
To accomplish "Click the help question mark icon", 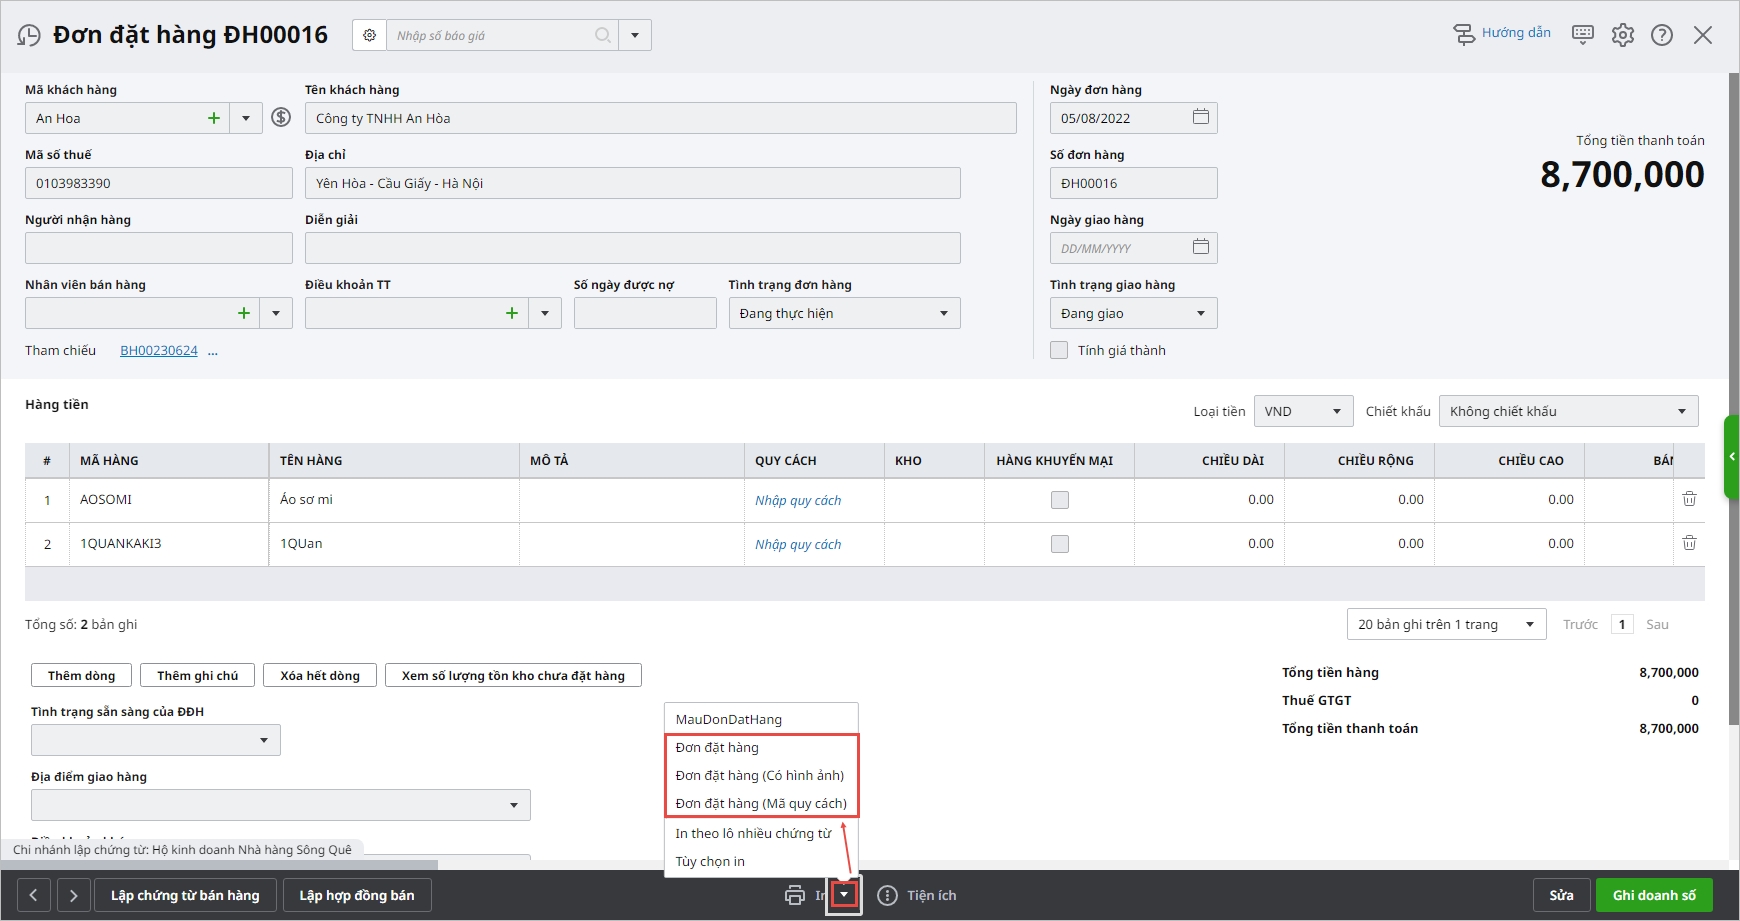I will point(1661,35).
